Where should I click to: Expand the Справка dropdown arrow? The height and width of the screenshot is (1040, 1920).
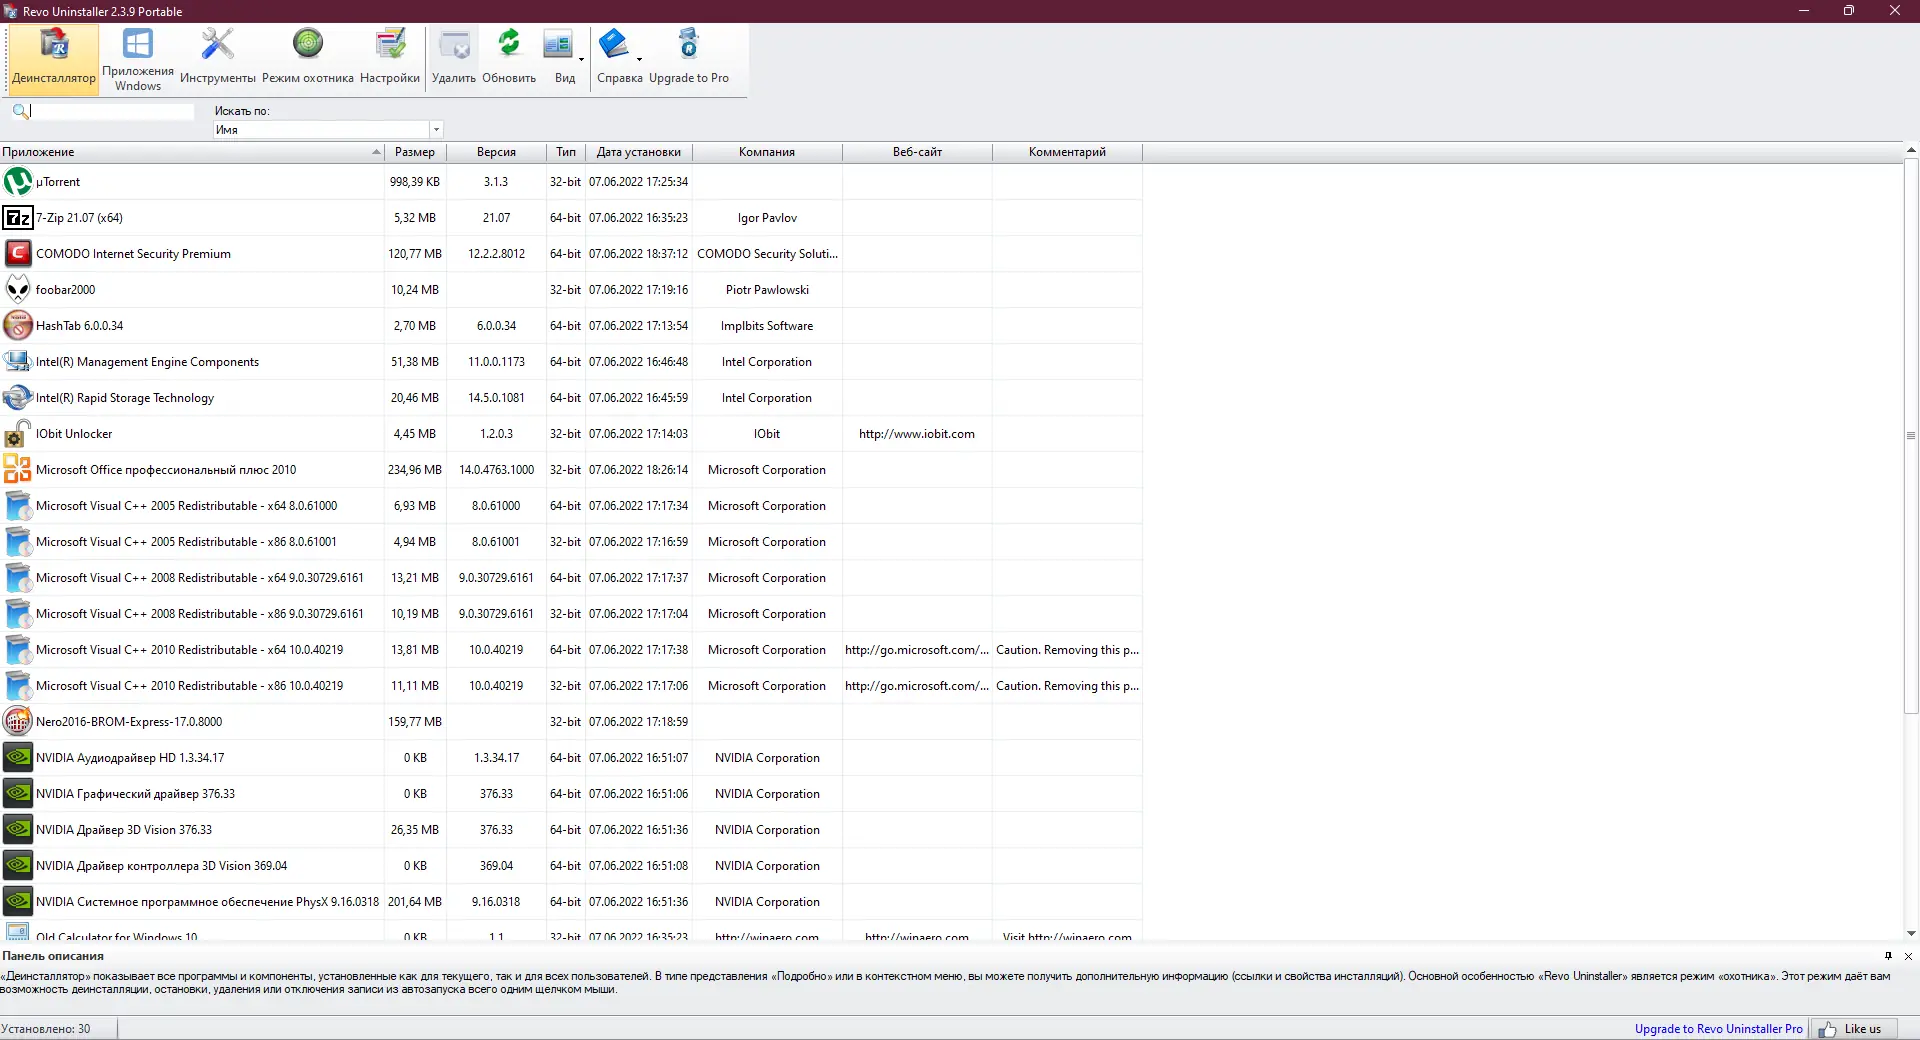[639, 60]
